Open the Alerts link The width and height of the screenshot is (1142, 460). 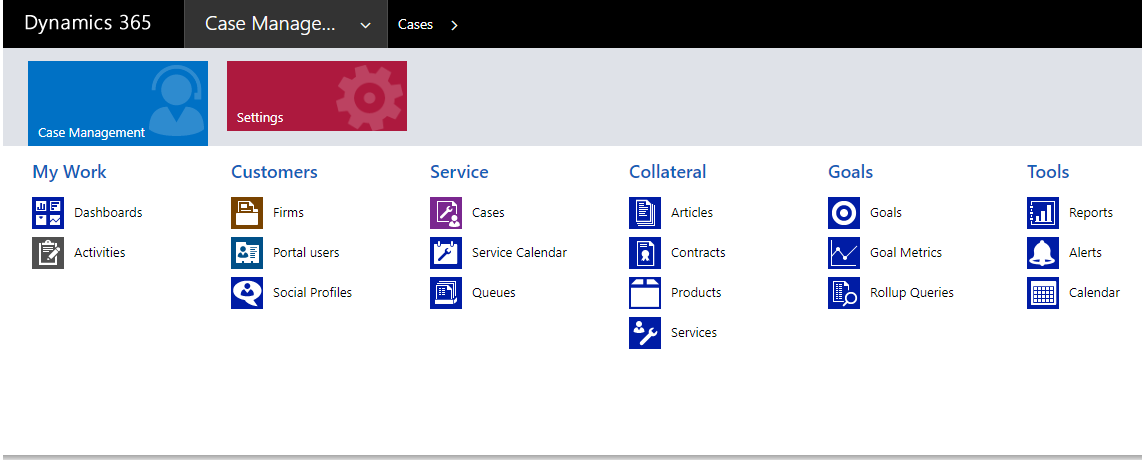pos(1085,253)
